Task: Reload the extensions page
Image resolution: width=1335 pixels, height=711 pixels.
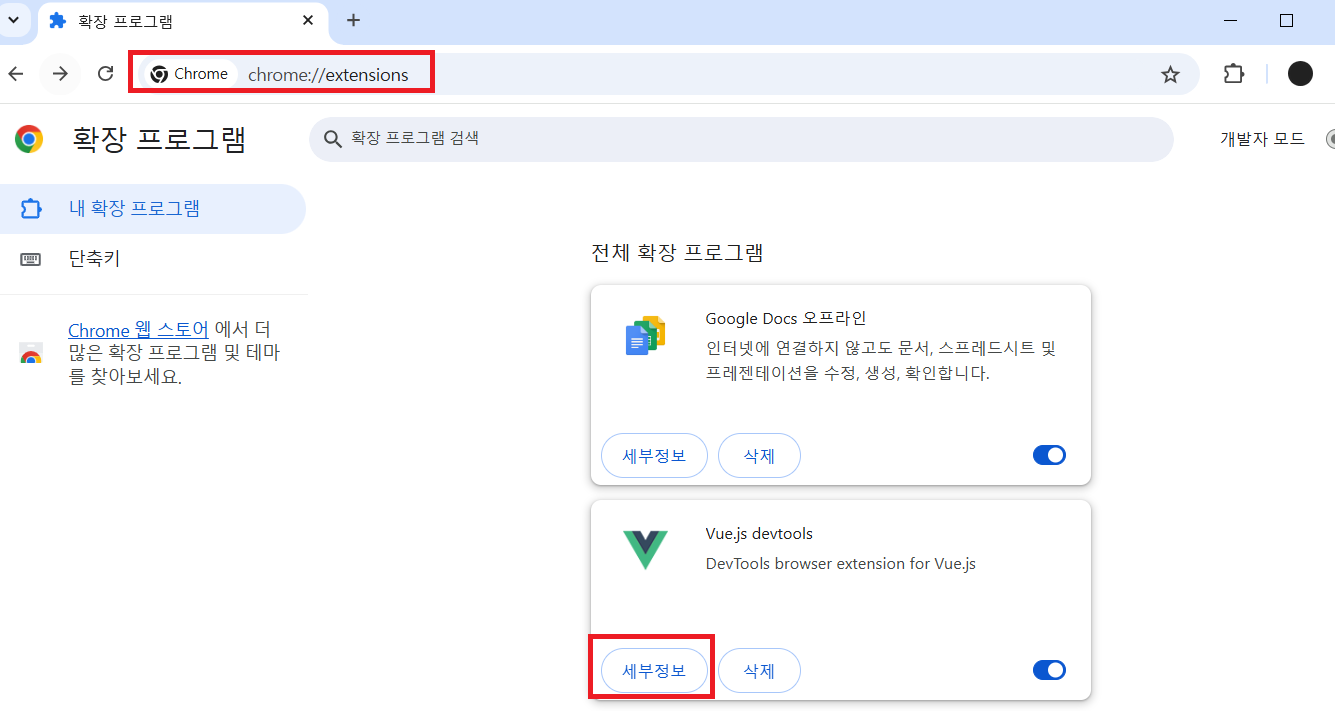Action: point(105,74)
